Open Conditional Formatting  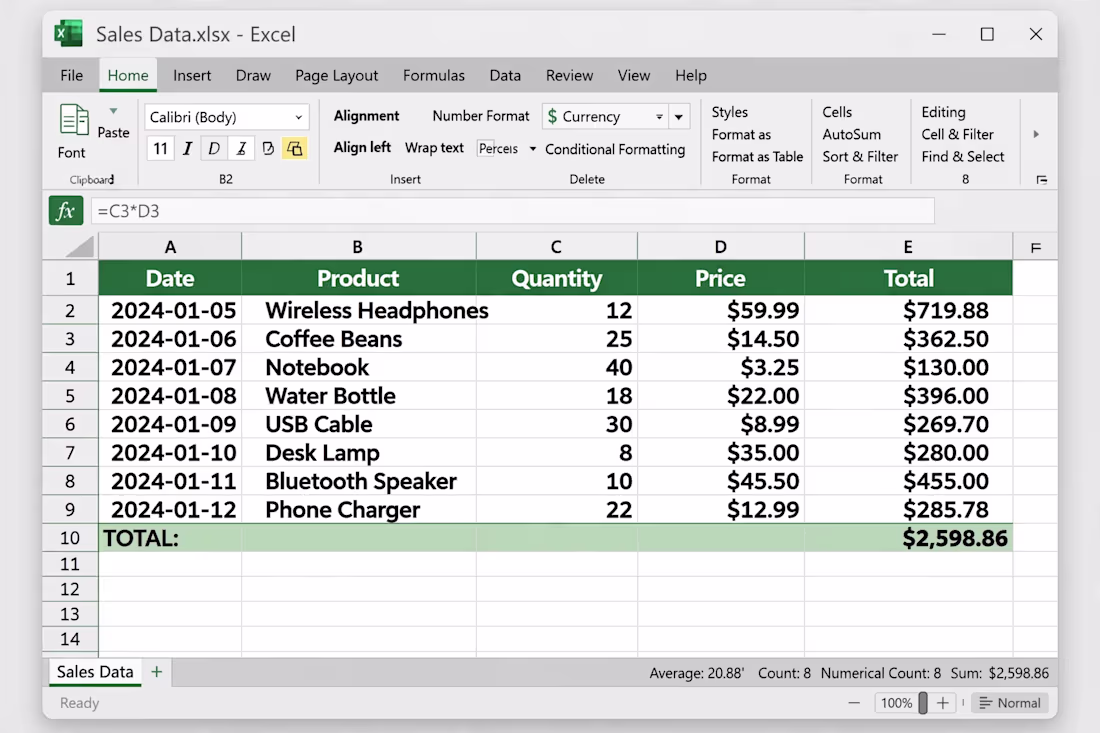coord(615,149)
